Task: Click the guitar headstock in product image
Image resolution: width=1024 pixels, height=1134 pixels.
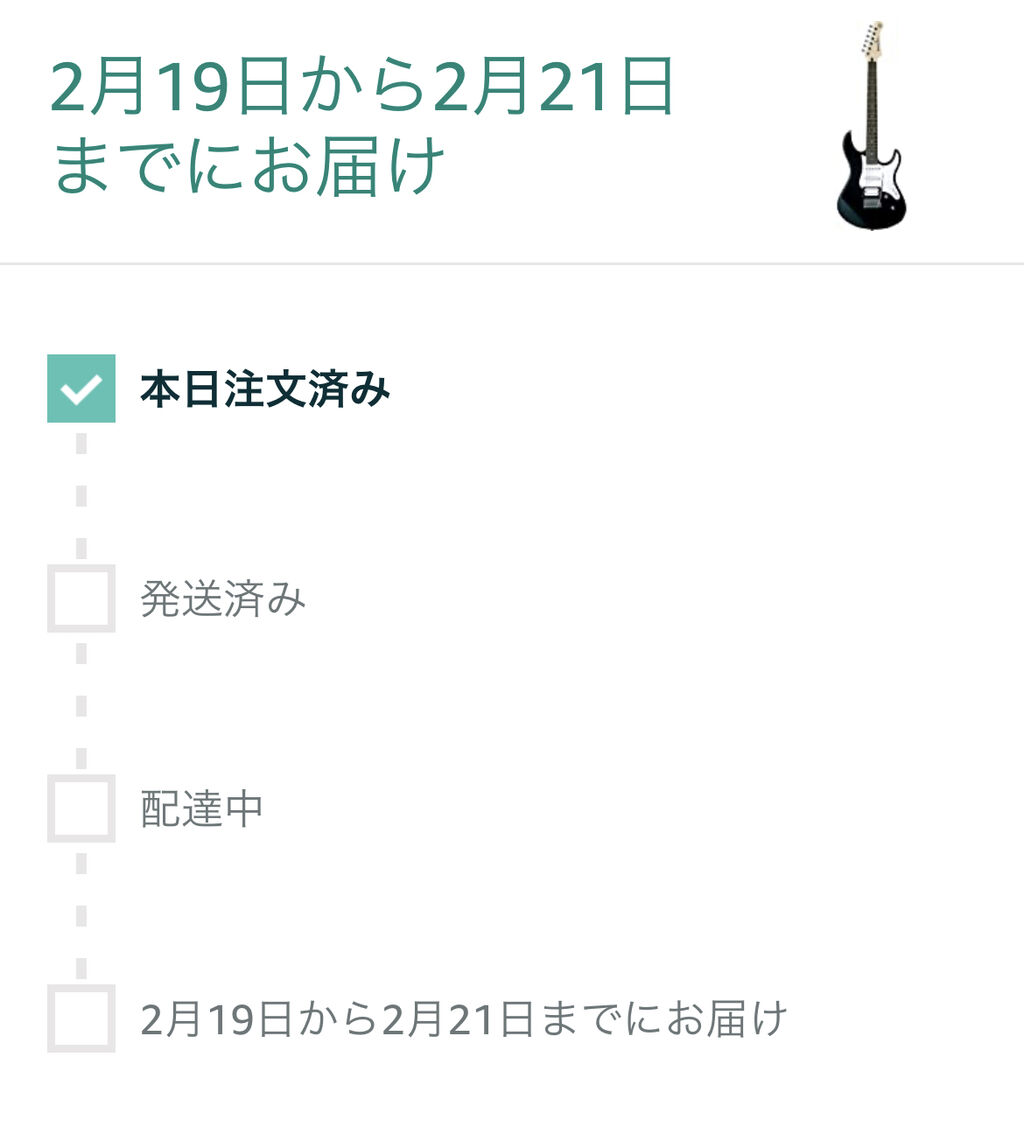Action: click(x=873, y=40)
